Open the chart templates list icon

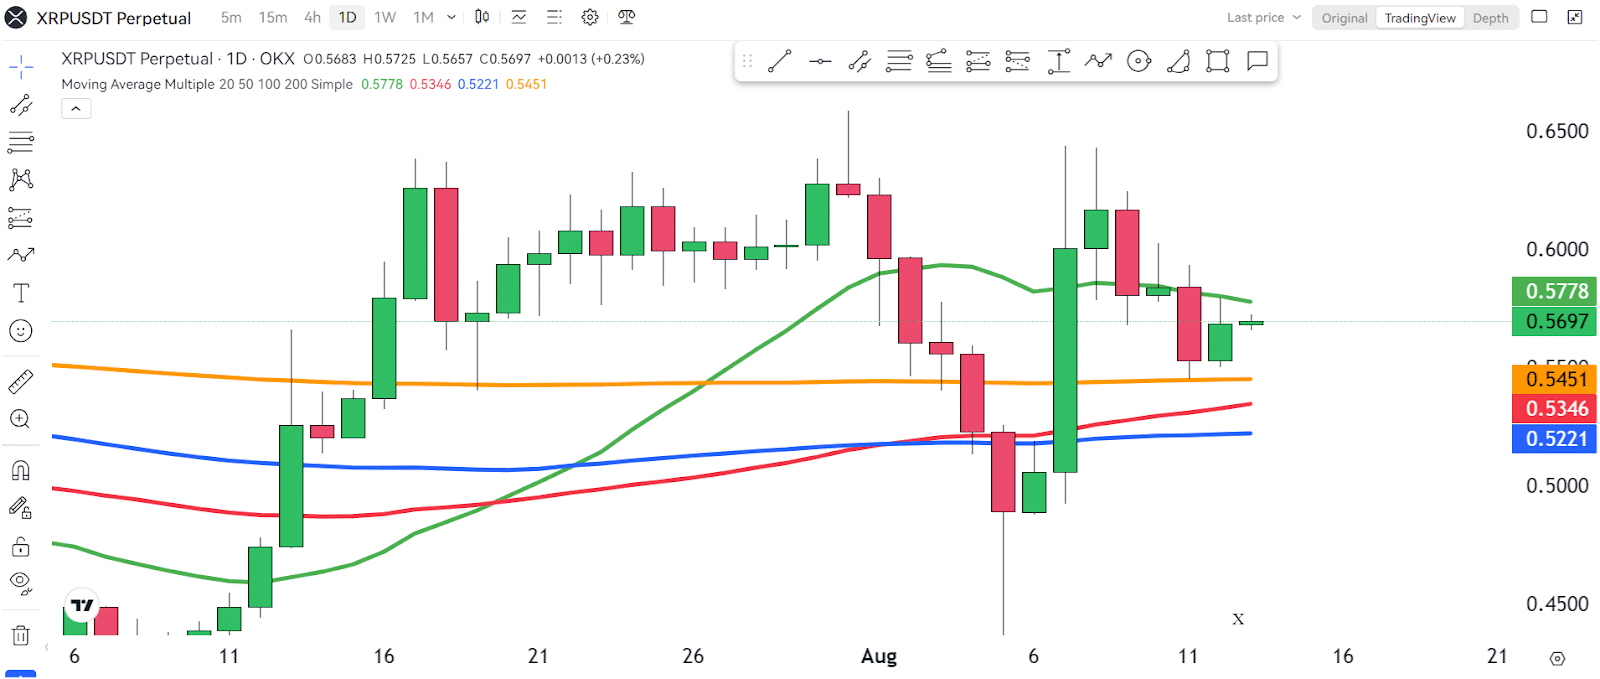tap(555, 17)
